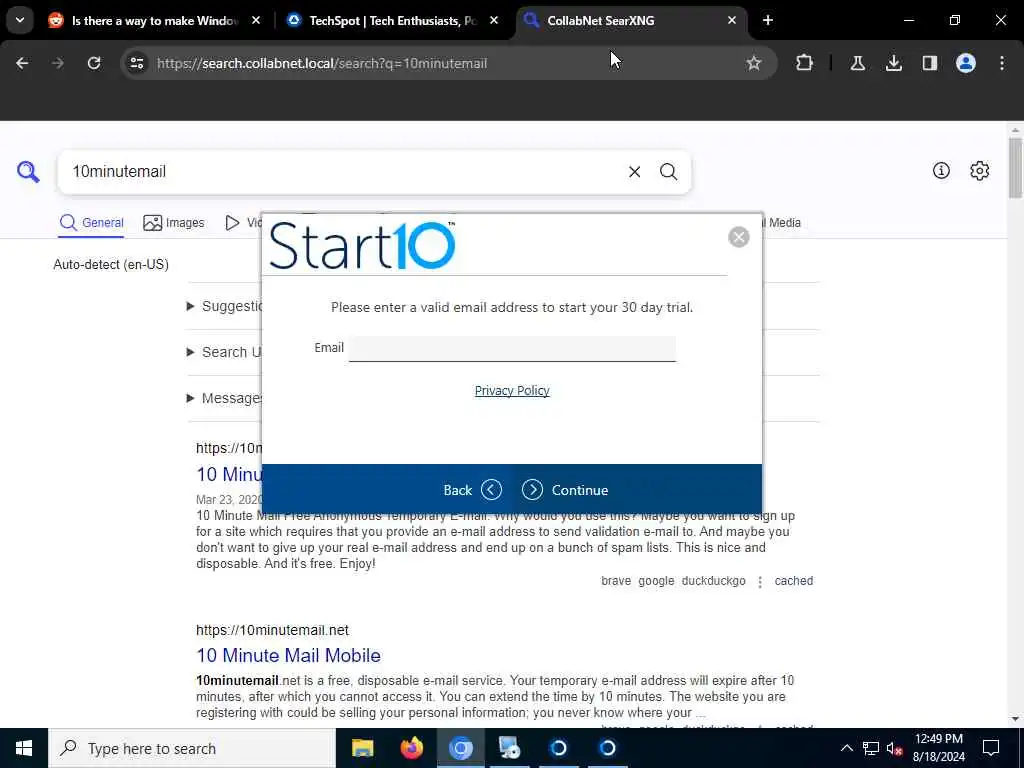1024x768 pixels.
Task: Expand the Messages section
Action: pos(225,398)
